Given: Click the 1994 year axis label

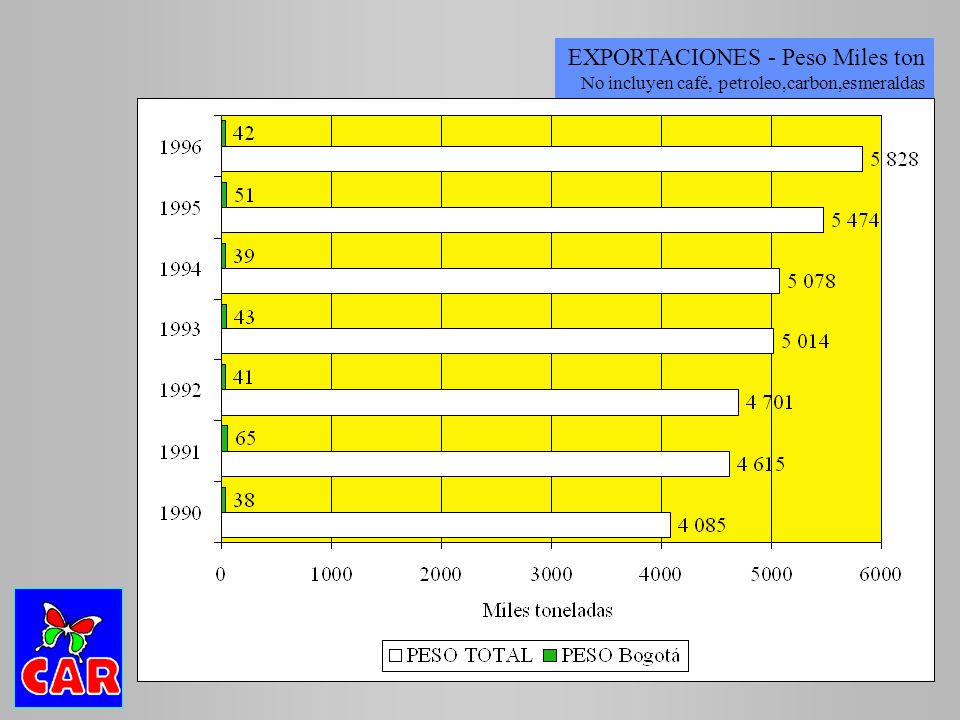Looking at the screenshot, I should tap(180, 269).
